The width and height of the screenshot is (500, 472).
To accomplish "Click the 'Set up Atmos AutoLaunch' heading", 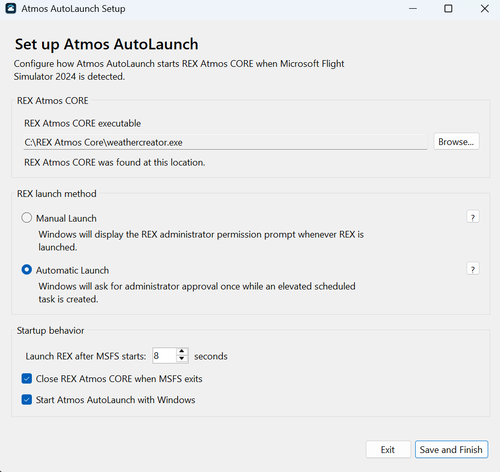I will pos(107,44).
